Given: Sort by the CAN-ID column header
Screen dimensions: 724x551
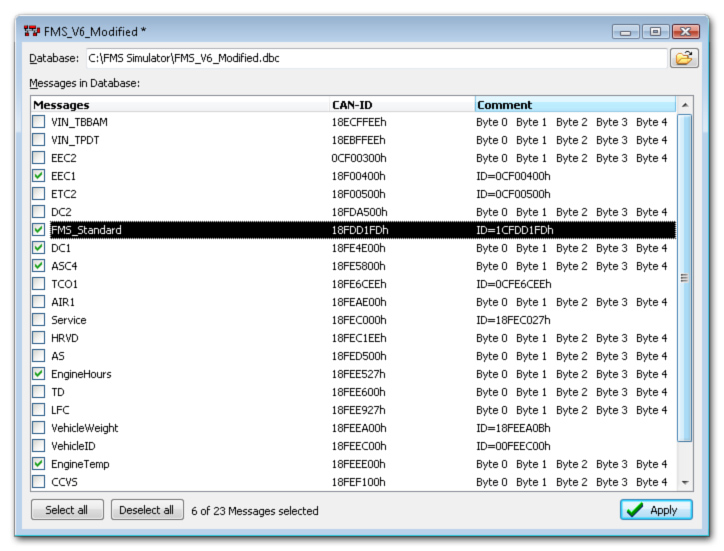Looking at the screenshot, I should pos(402,105).
